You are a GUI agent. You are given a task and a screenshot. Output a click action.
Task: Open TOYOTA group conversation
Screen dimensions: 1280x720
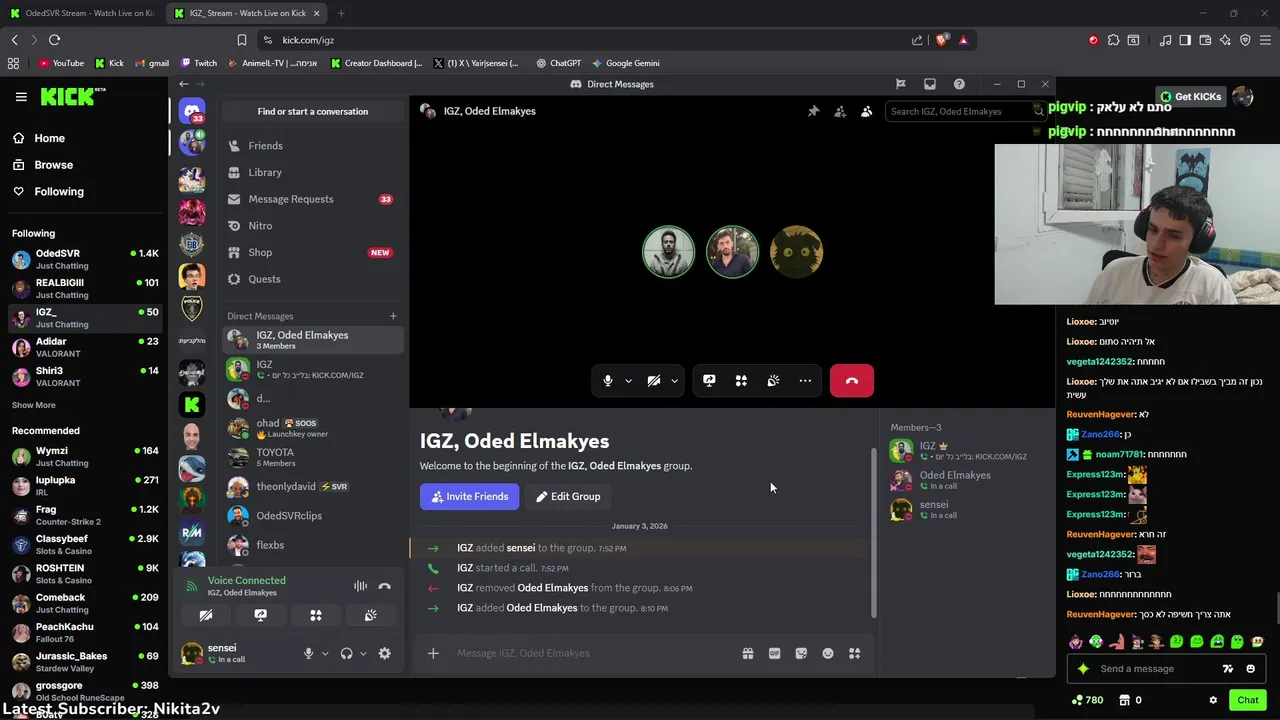(312, 457)
